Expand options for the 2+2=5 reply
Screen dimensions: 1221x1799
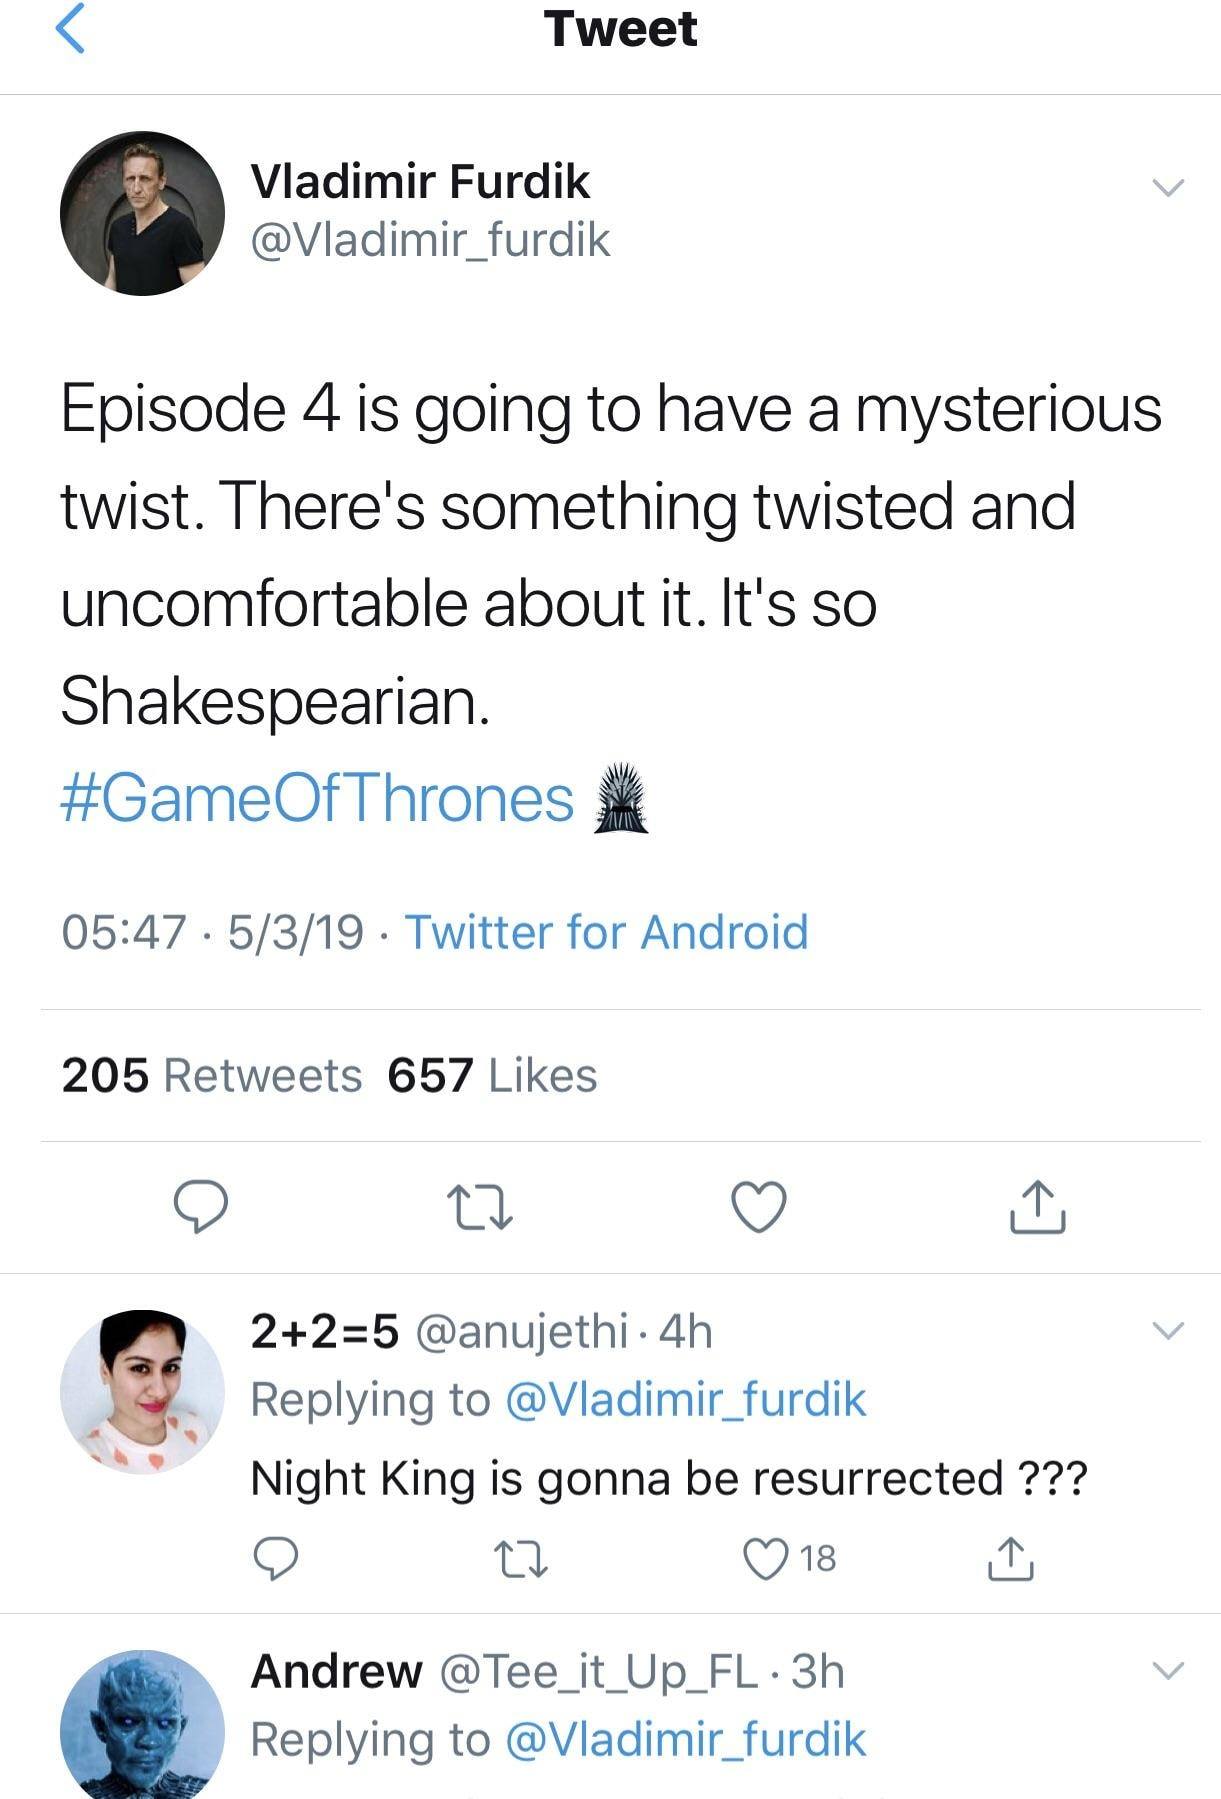tap(1167, 1330)
